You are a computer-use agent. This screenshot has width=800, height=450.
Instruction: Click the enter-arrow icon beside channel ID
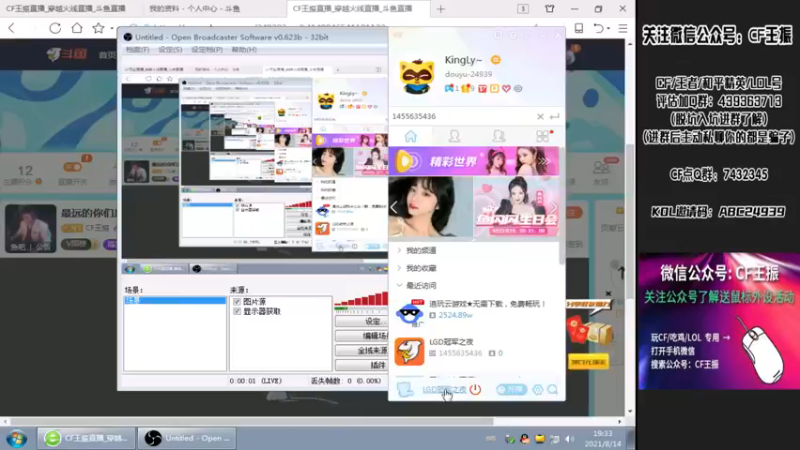tap(555, 116)
